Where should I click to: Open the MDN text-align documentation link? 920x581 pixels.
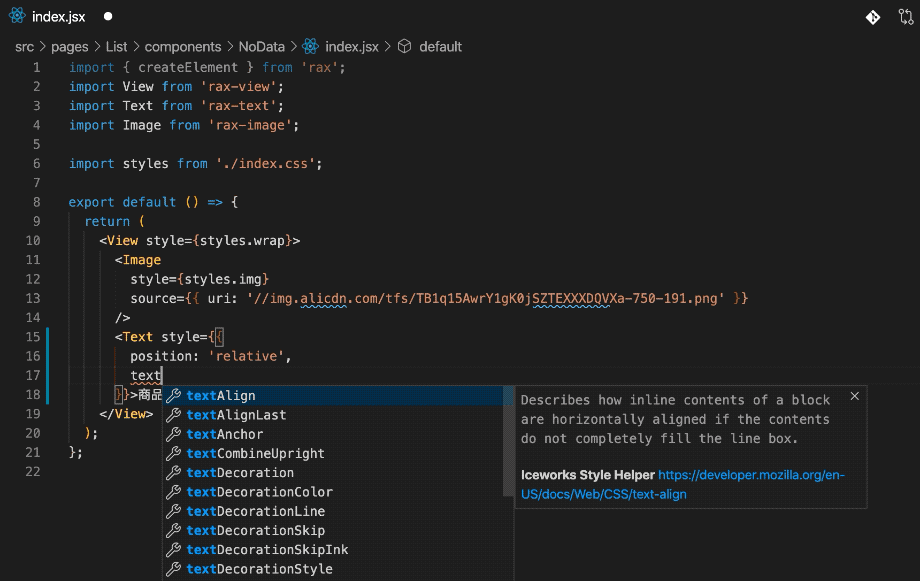tap(682, 485)
